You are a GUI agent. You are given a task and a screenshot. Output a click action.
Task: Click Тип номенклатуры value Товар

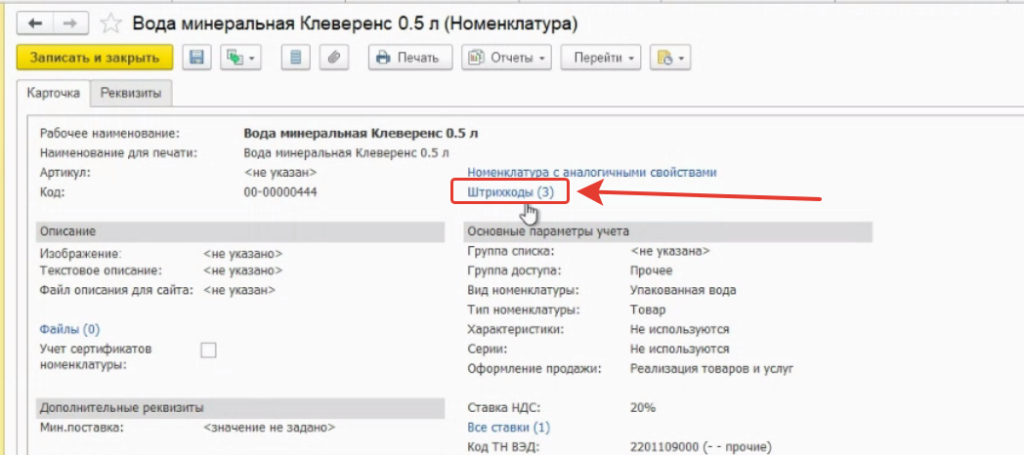[x=648, y=310]
